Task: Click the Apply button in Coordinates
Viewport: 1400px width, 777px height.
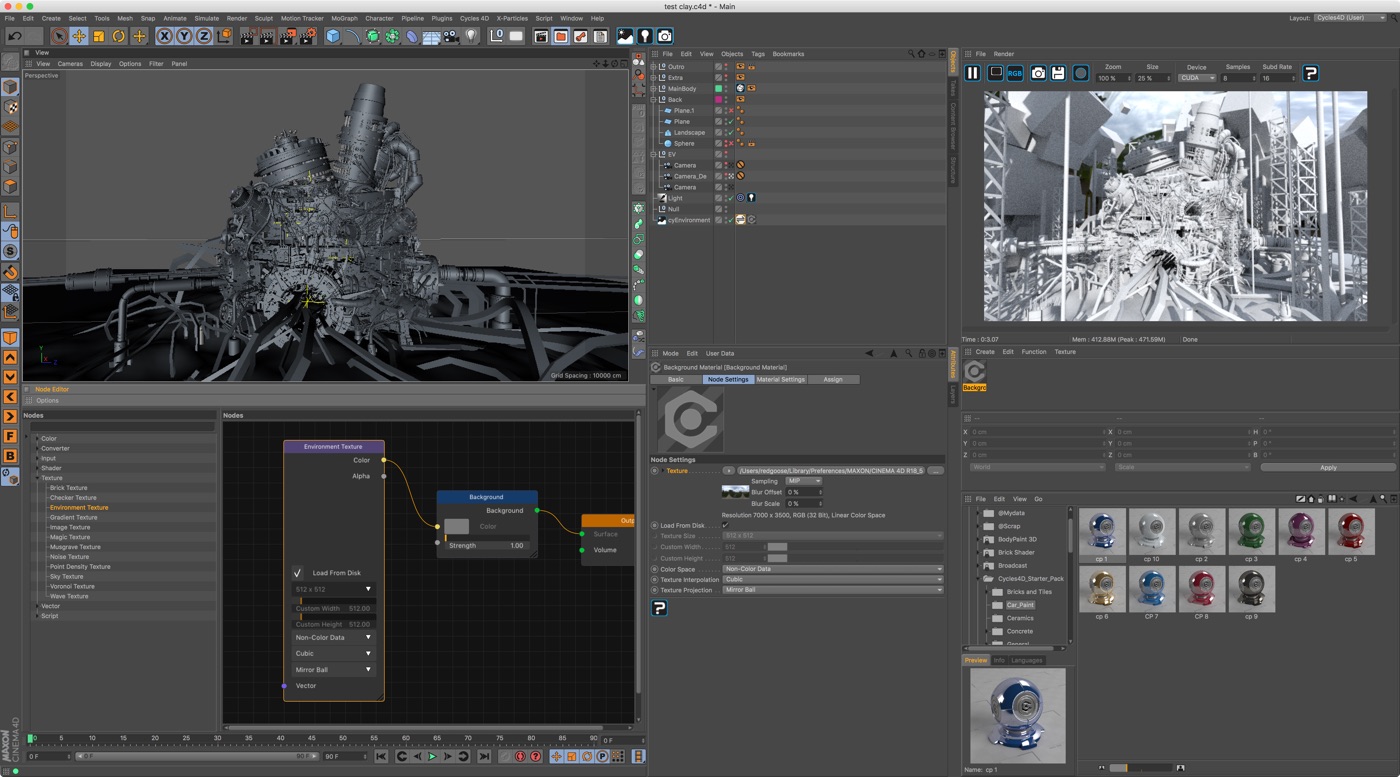Action: coord(1327,467)
